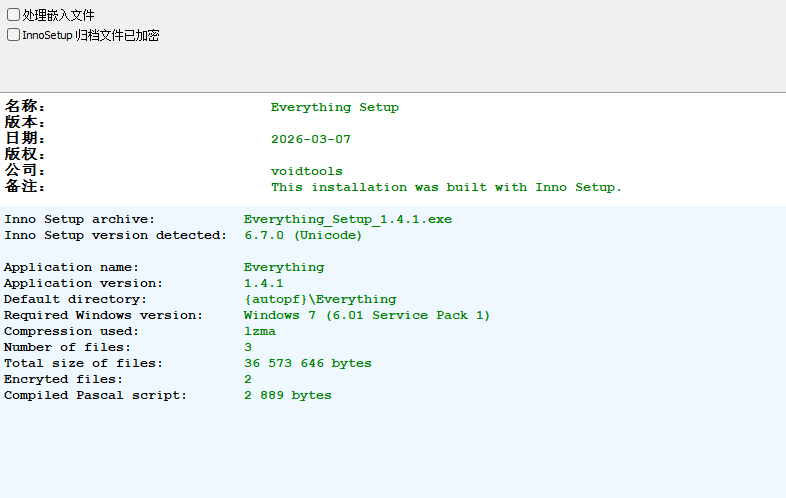The width and height of the screenshot is (786, 498).
Task: Click the detected version 6.7.0 (Unicode)
Action: 303,235
